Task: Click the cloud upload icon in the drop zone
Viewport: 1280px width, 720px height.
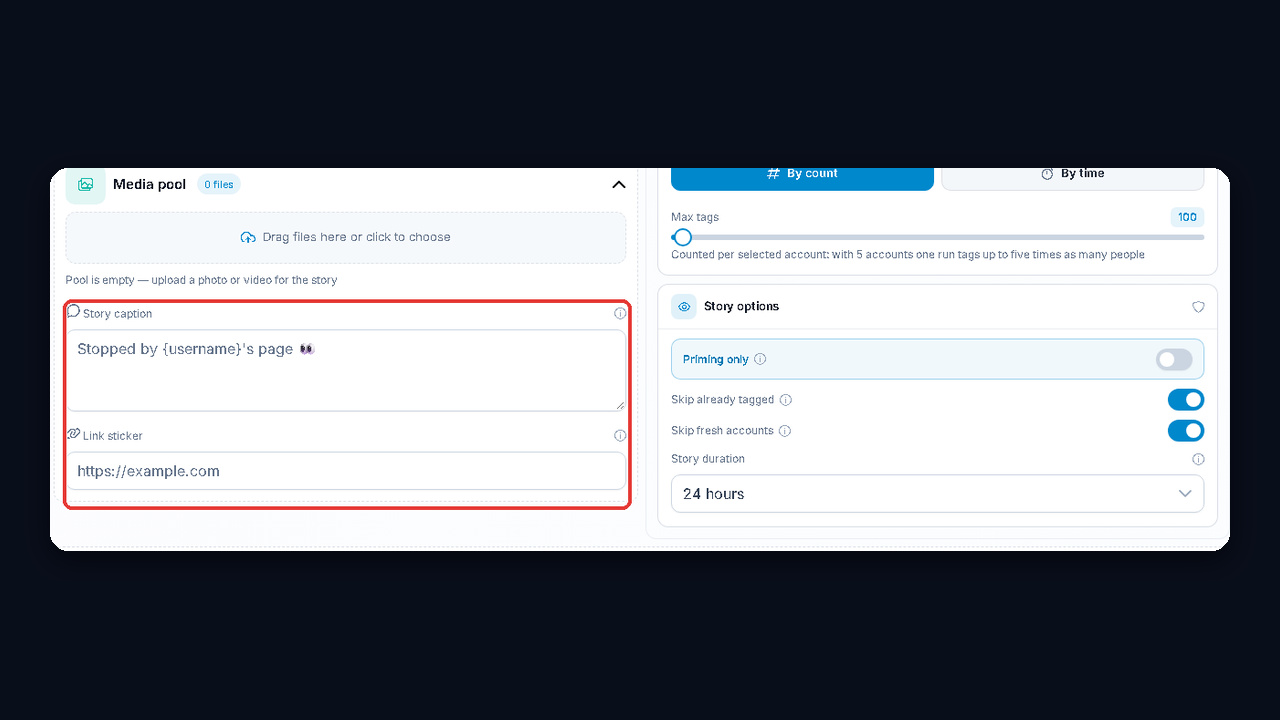Action: click(x=248, y=238)
